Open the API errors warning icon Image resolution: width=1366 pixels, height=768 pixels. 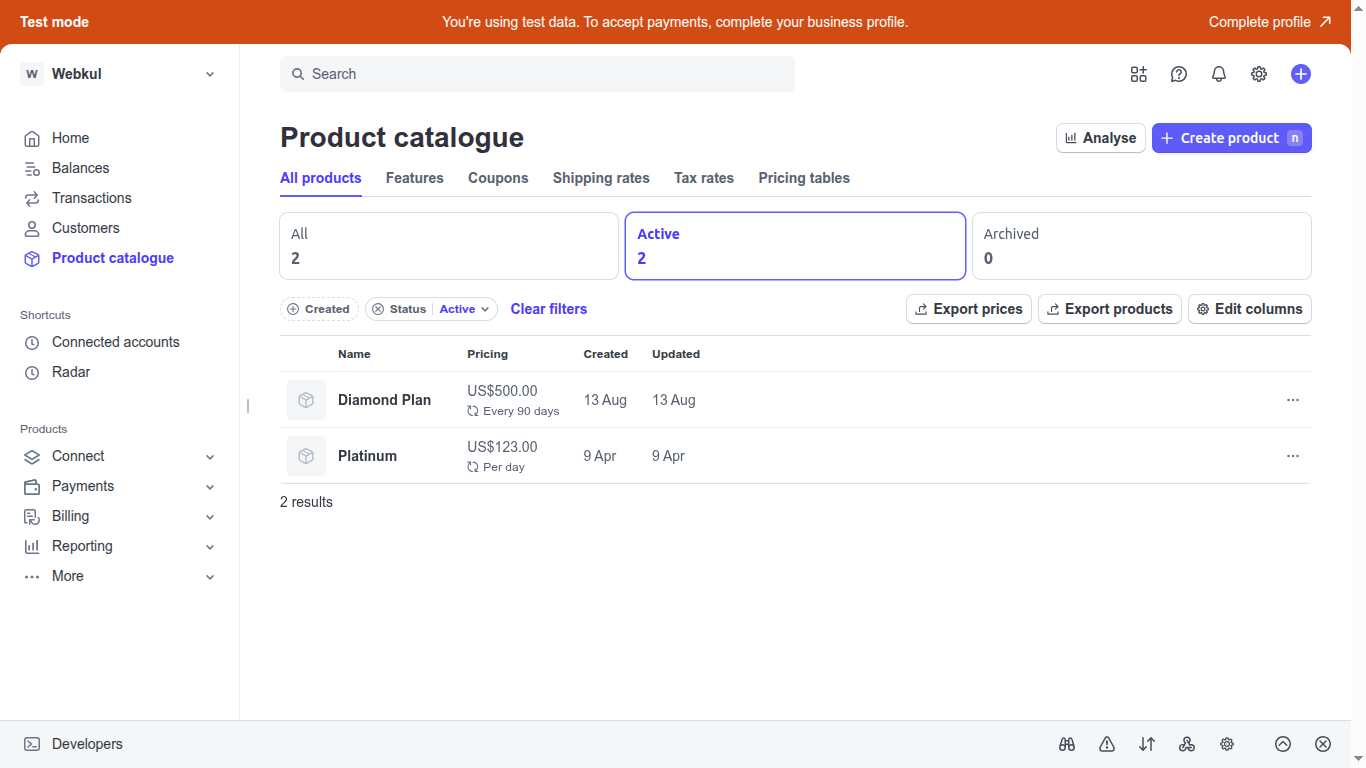tap(1106, 744)
